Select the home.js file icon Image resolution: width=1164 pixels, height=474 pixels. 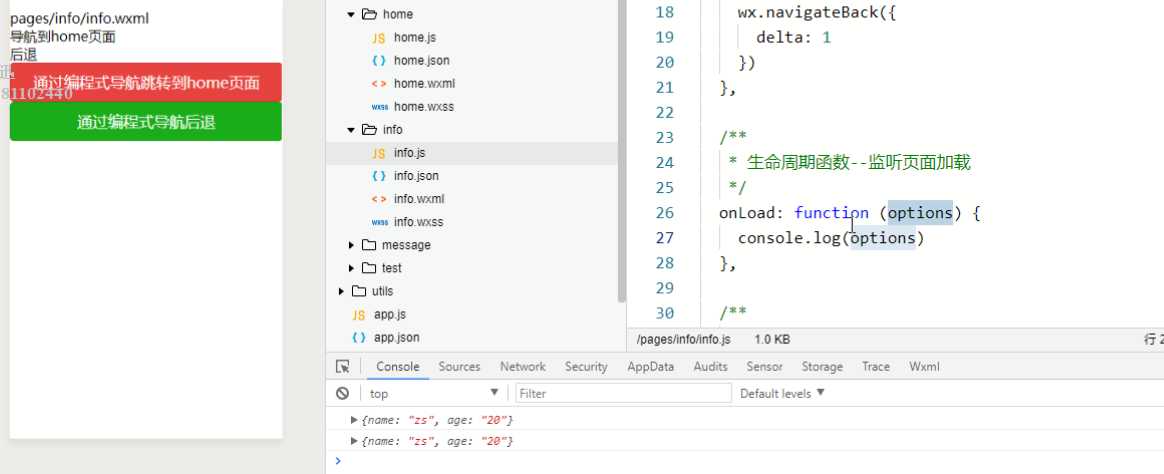click(379, 37)
